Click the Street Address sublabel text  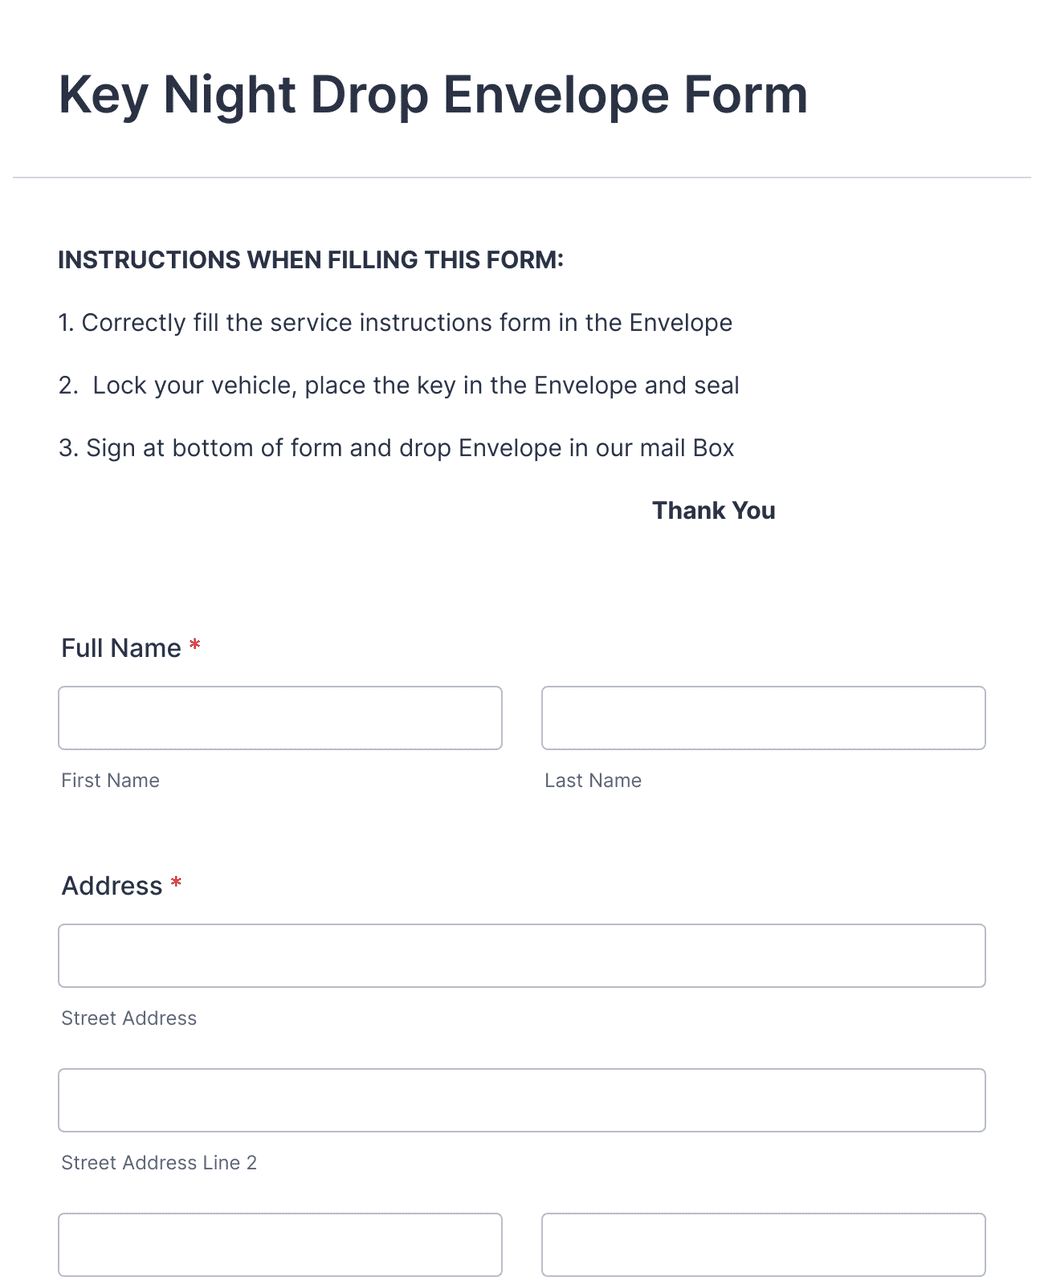pos(128,1018)
